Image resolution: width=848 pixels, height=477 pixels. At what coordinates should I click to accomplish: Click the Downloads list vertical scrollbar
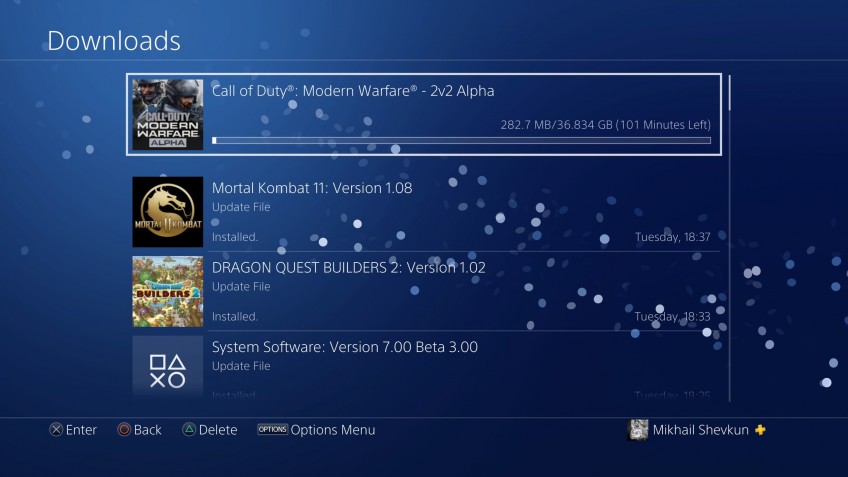pos(730,238)
